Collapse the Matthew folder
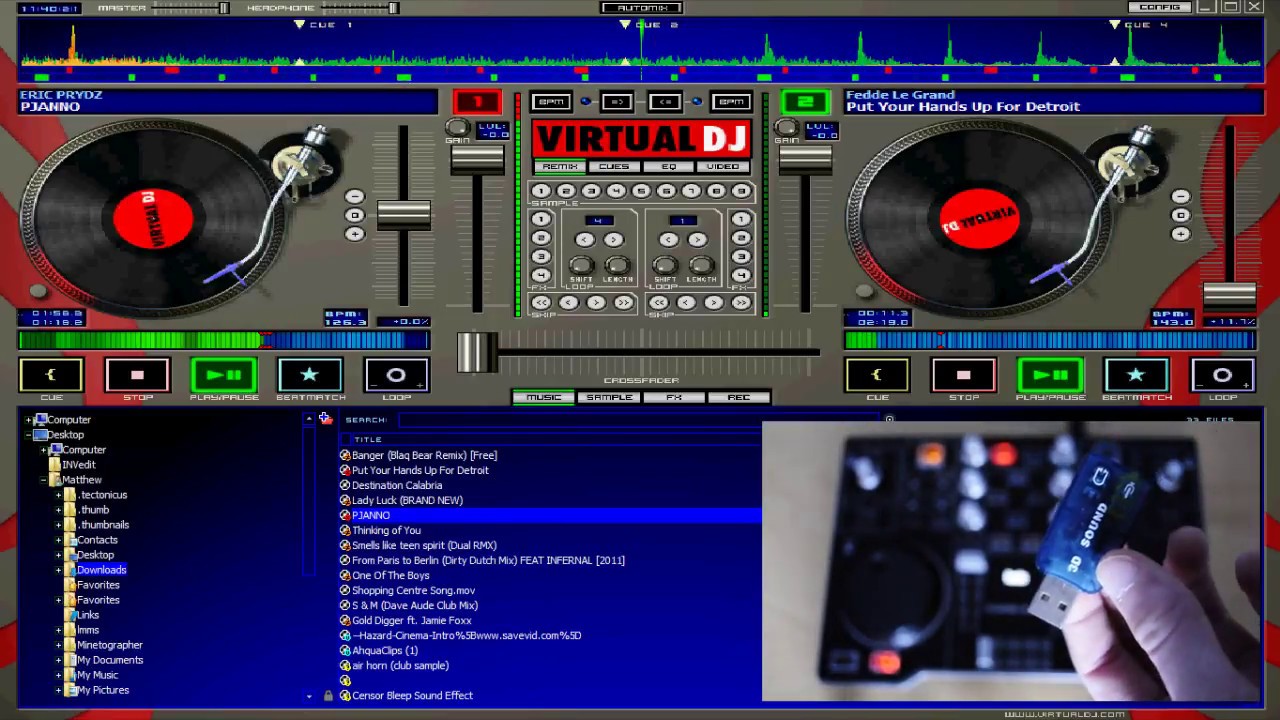This screenshot has height=720, width=1280. click(x=43, y=480)
